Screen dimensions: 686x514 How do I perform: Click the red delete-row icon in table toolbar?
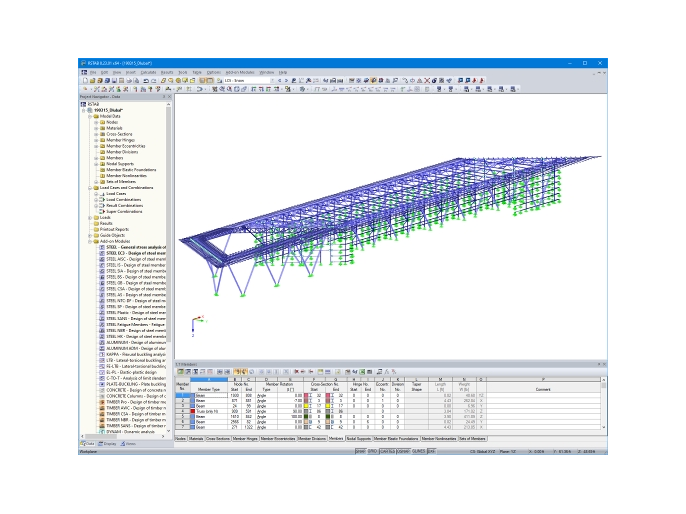(x=296, y=371)
